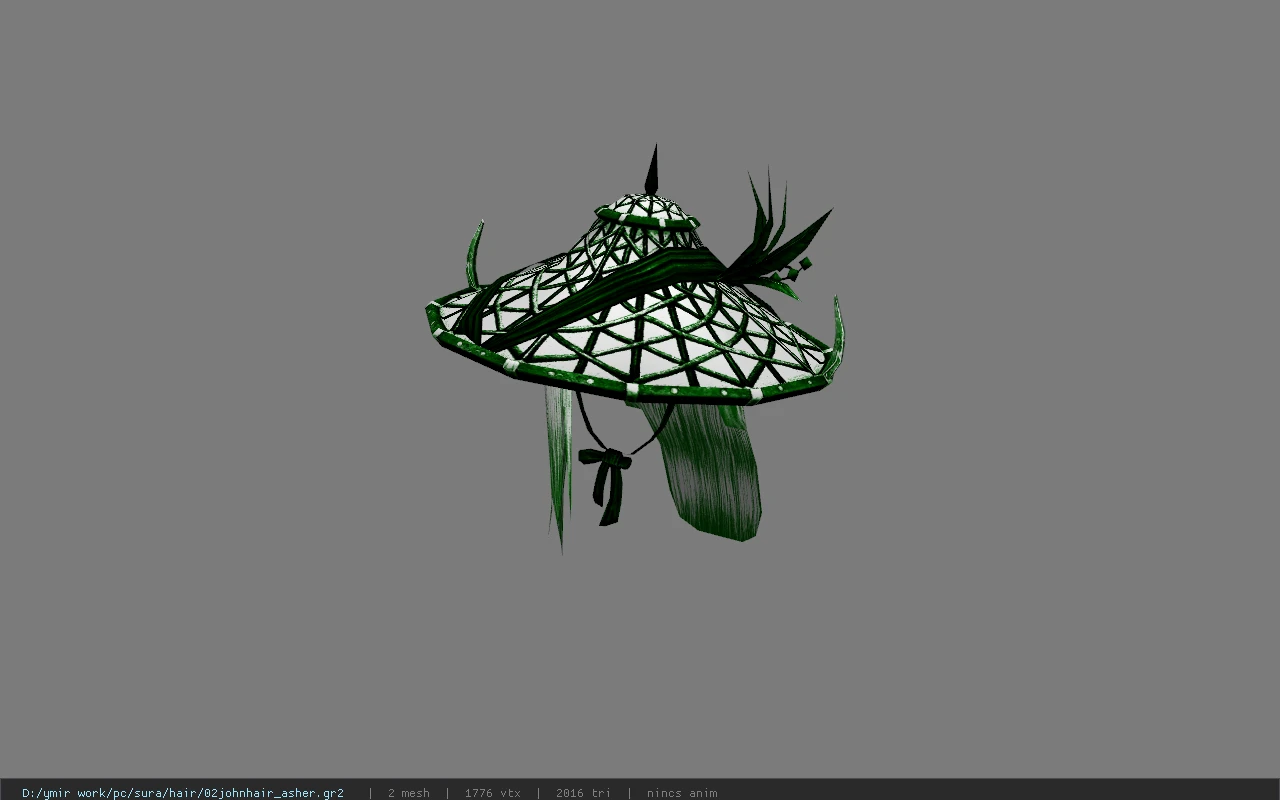Click the black spike on top of hat

(652, 170)
